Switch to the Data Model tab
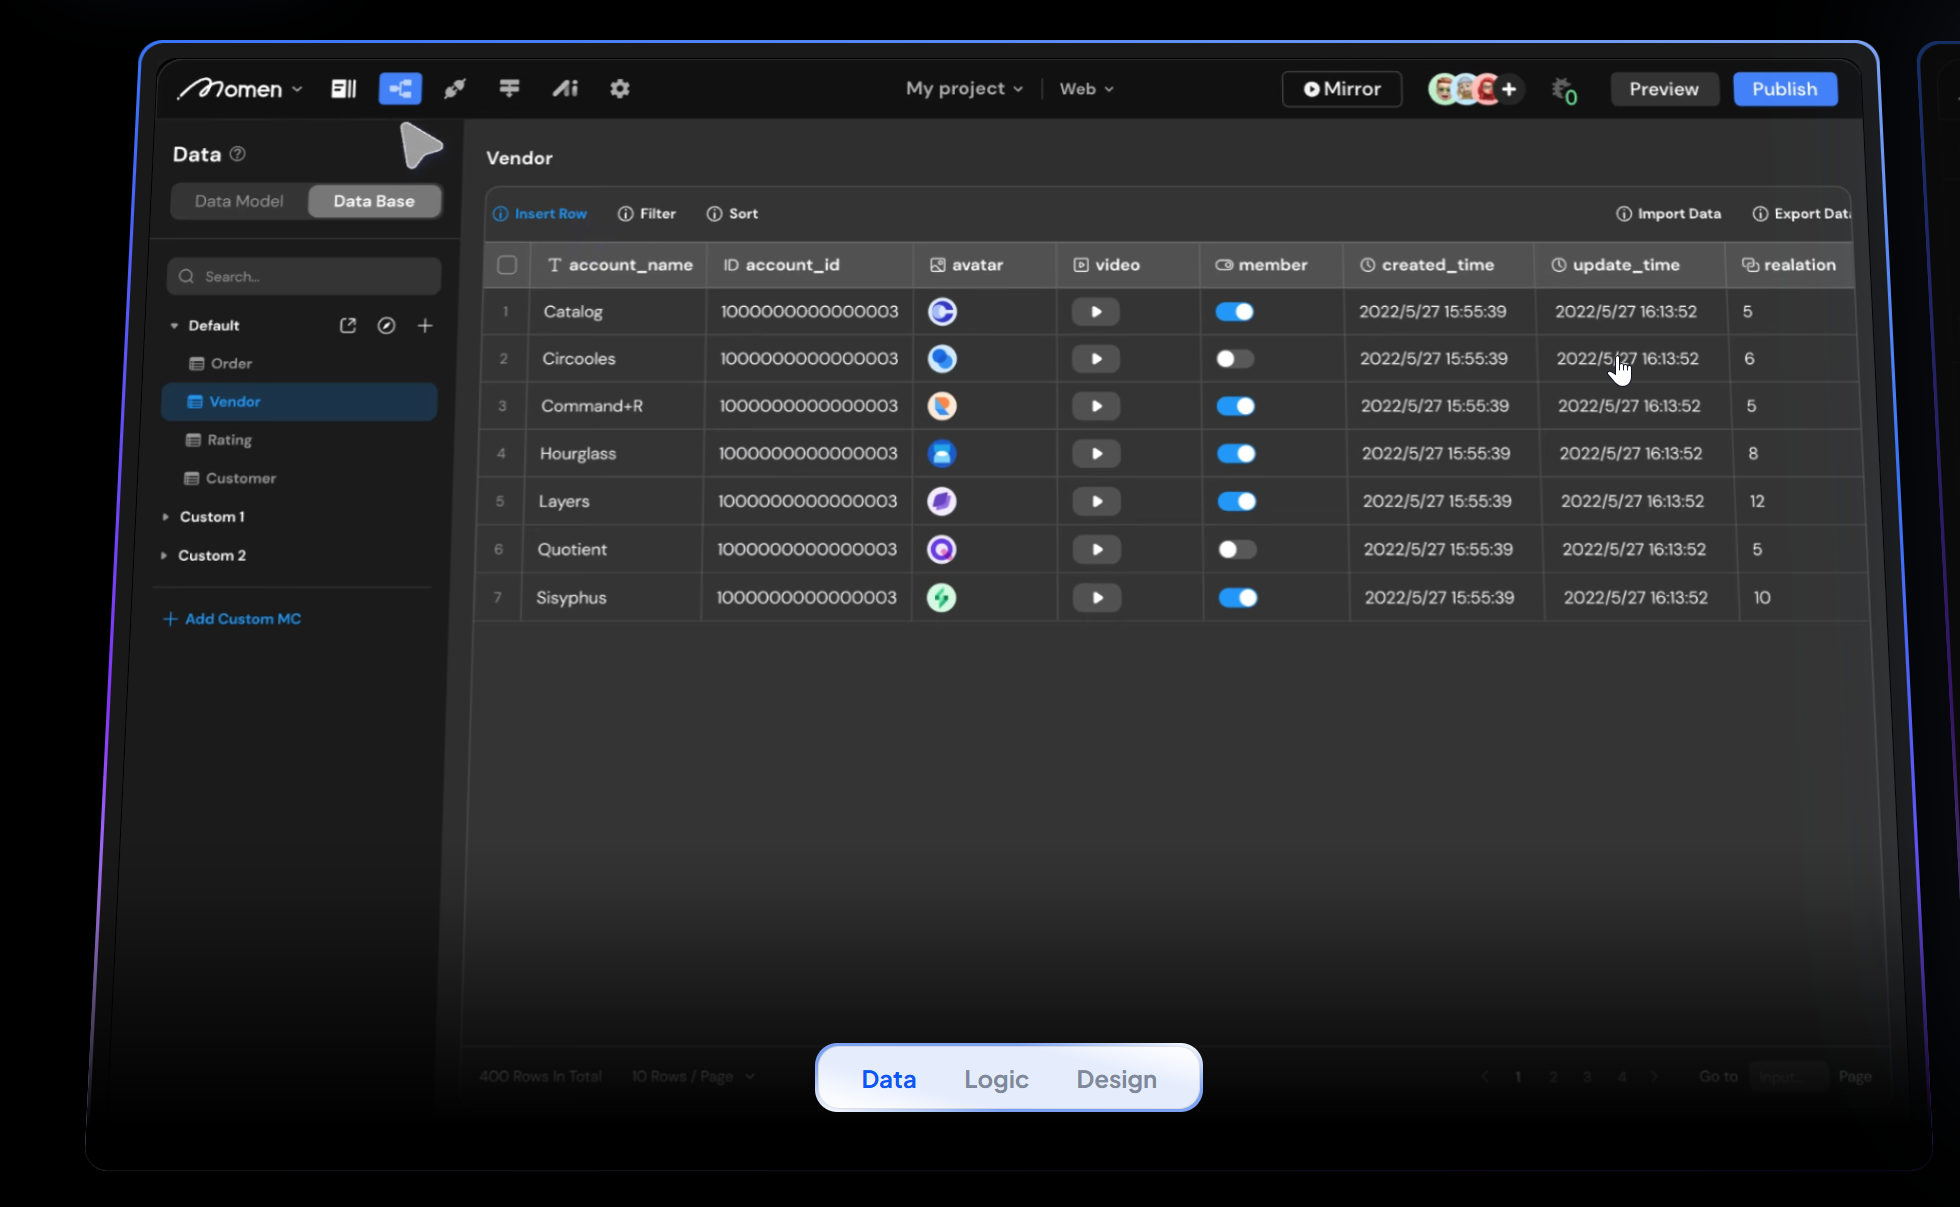The image size is (1960, 1207). click(239, 201)
